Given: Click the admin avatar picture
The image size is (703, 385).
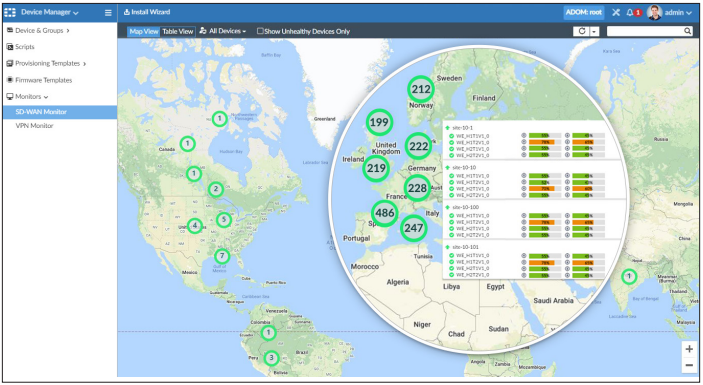Looking at the screenshot, I should coord(655,13).
